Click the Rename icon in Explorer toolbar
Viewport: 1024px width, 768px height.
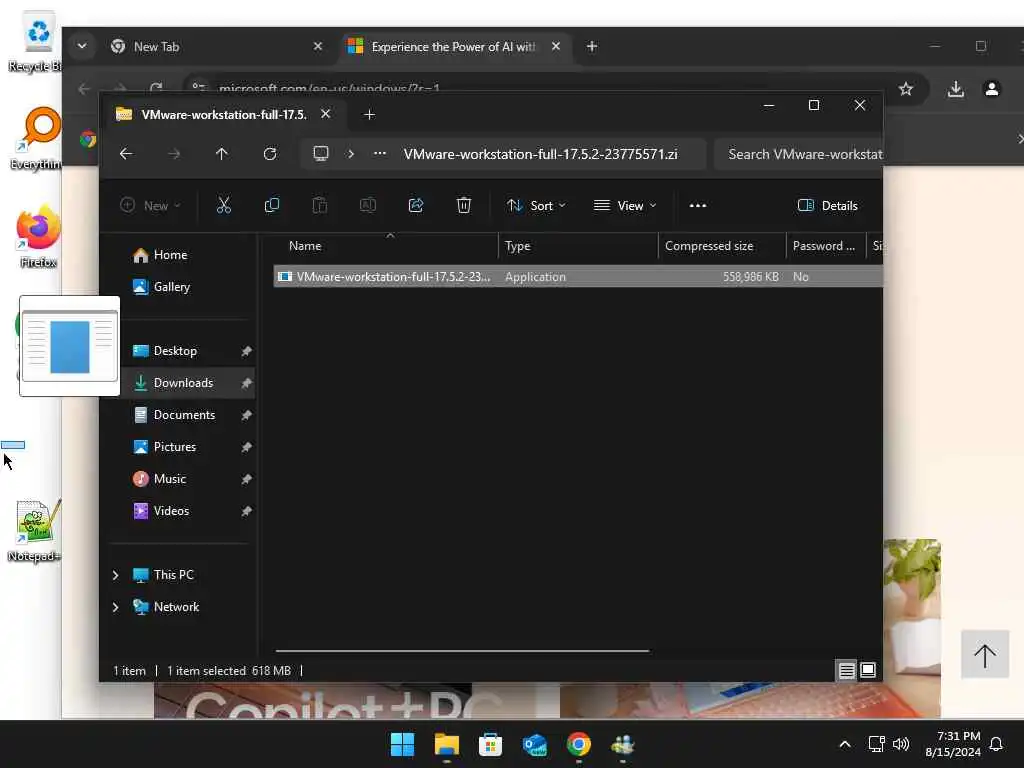(x=368, y=205)
